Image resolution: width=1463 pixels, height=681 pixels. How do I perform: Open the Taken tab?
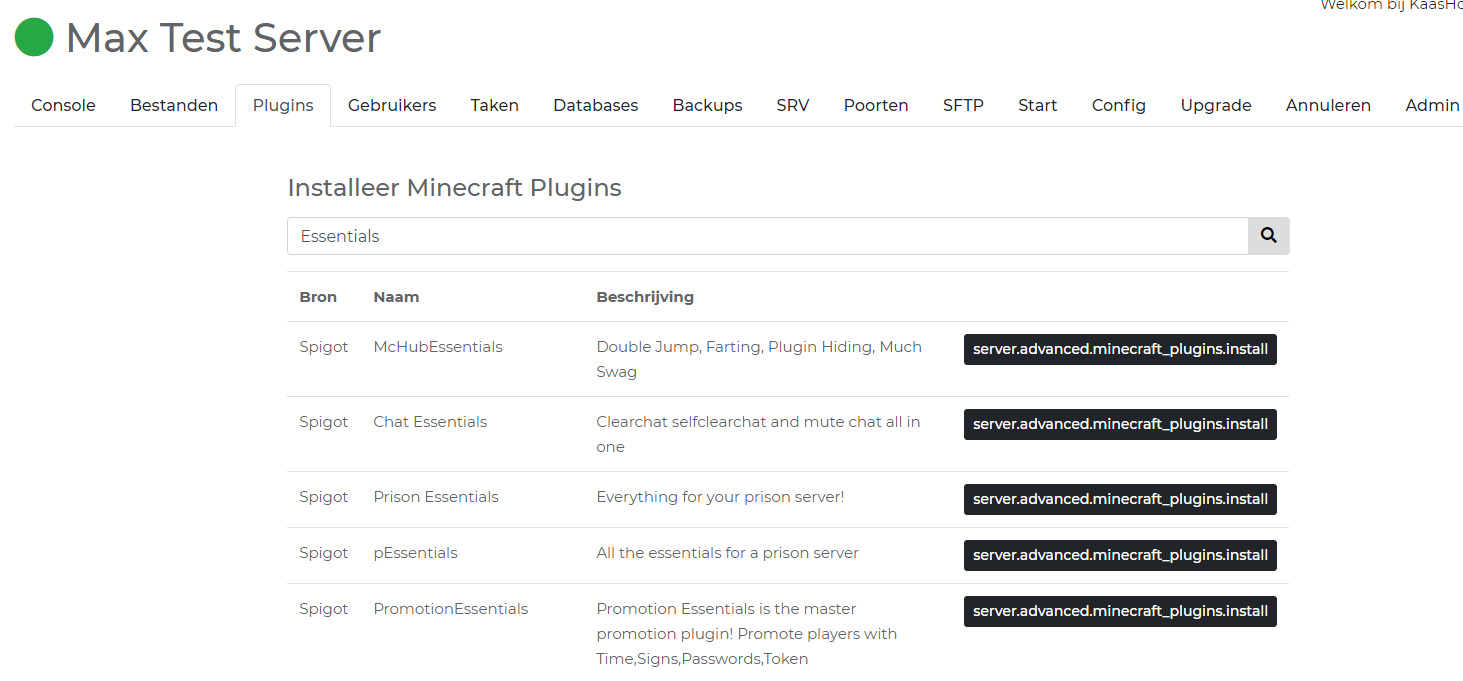(x=495, y=105)
